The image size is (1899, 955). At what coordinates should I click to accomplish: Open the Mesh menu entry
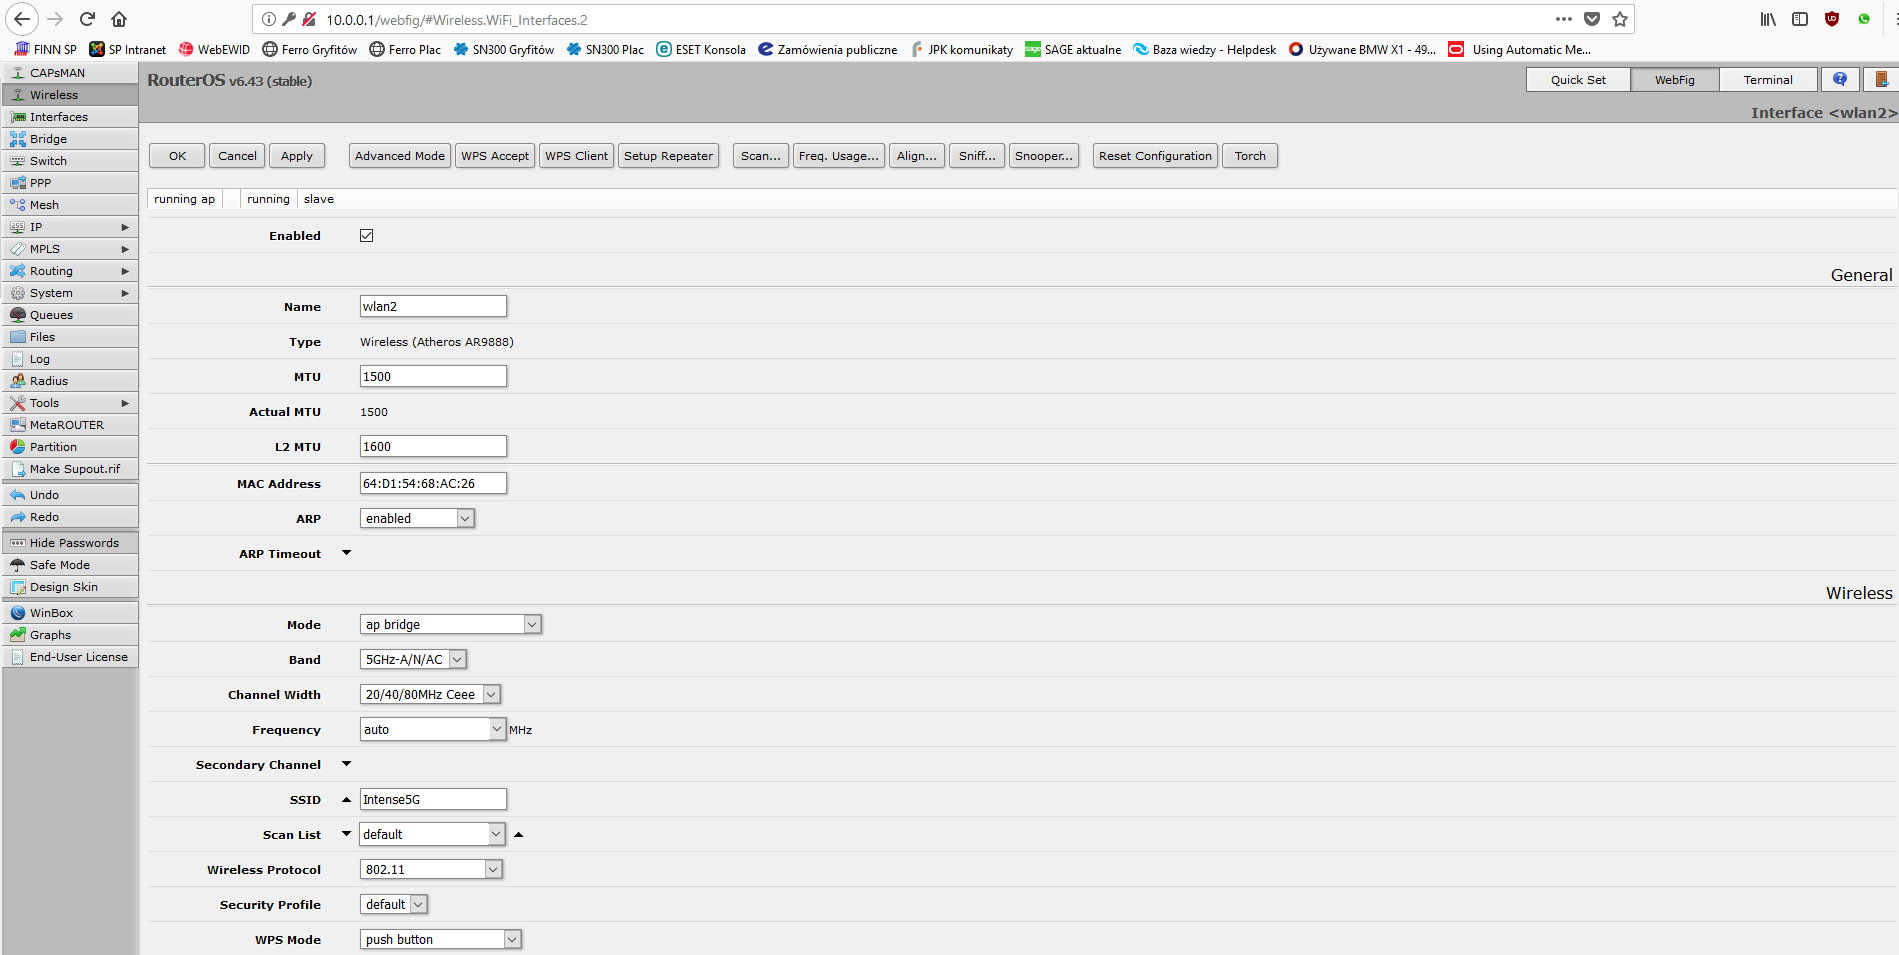[70, 205]
